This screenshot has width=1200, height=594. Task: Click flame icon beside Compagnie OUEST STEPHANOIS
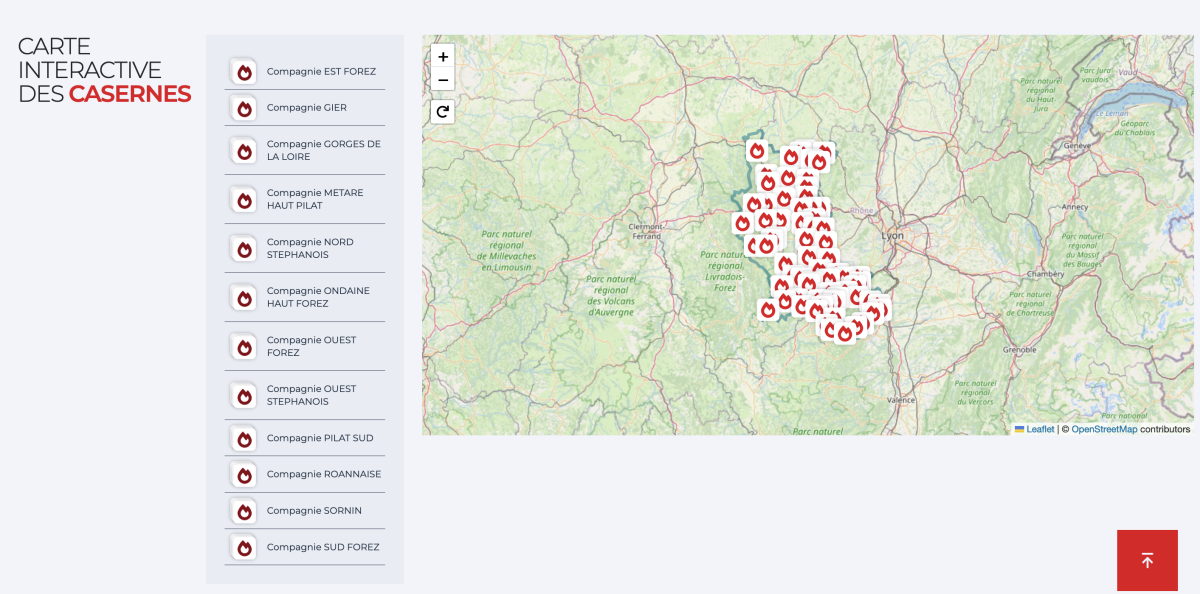pos(244,396)
